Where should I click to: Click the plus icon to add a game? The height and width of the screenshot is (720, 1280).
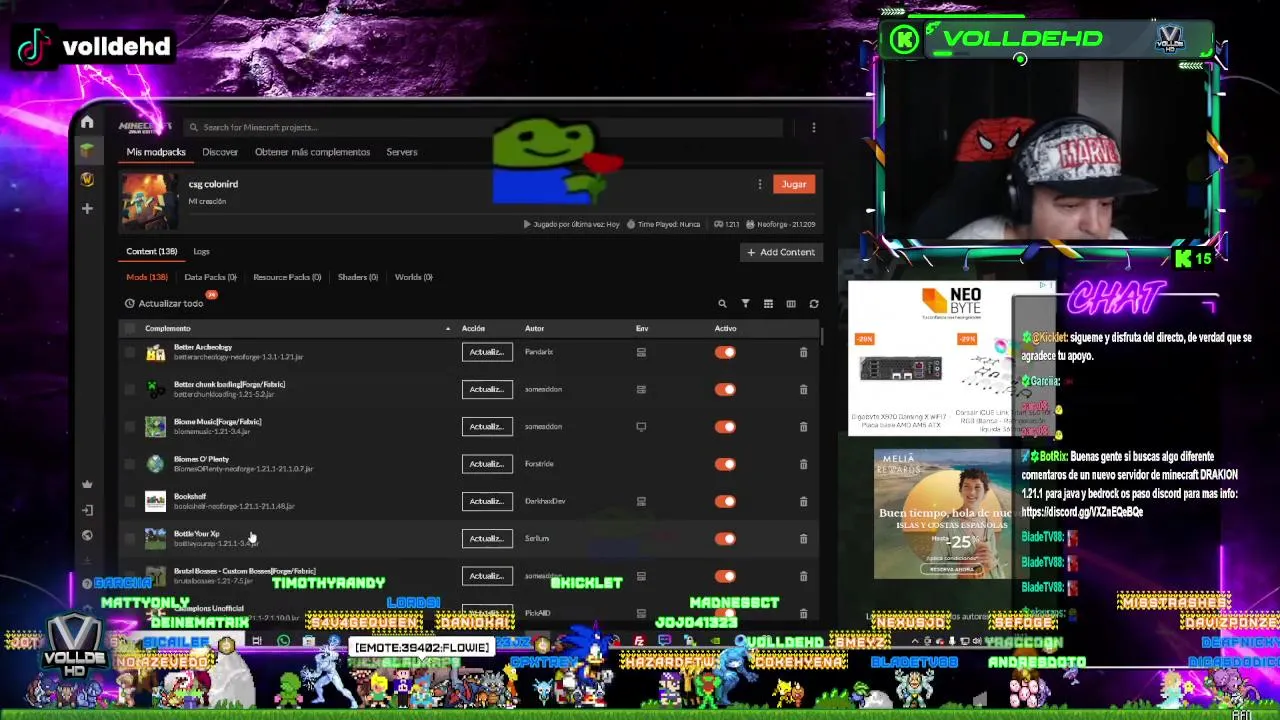(87, 208)
